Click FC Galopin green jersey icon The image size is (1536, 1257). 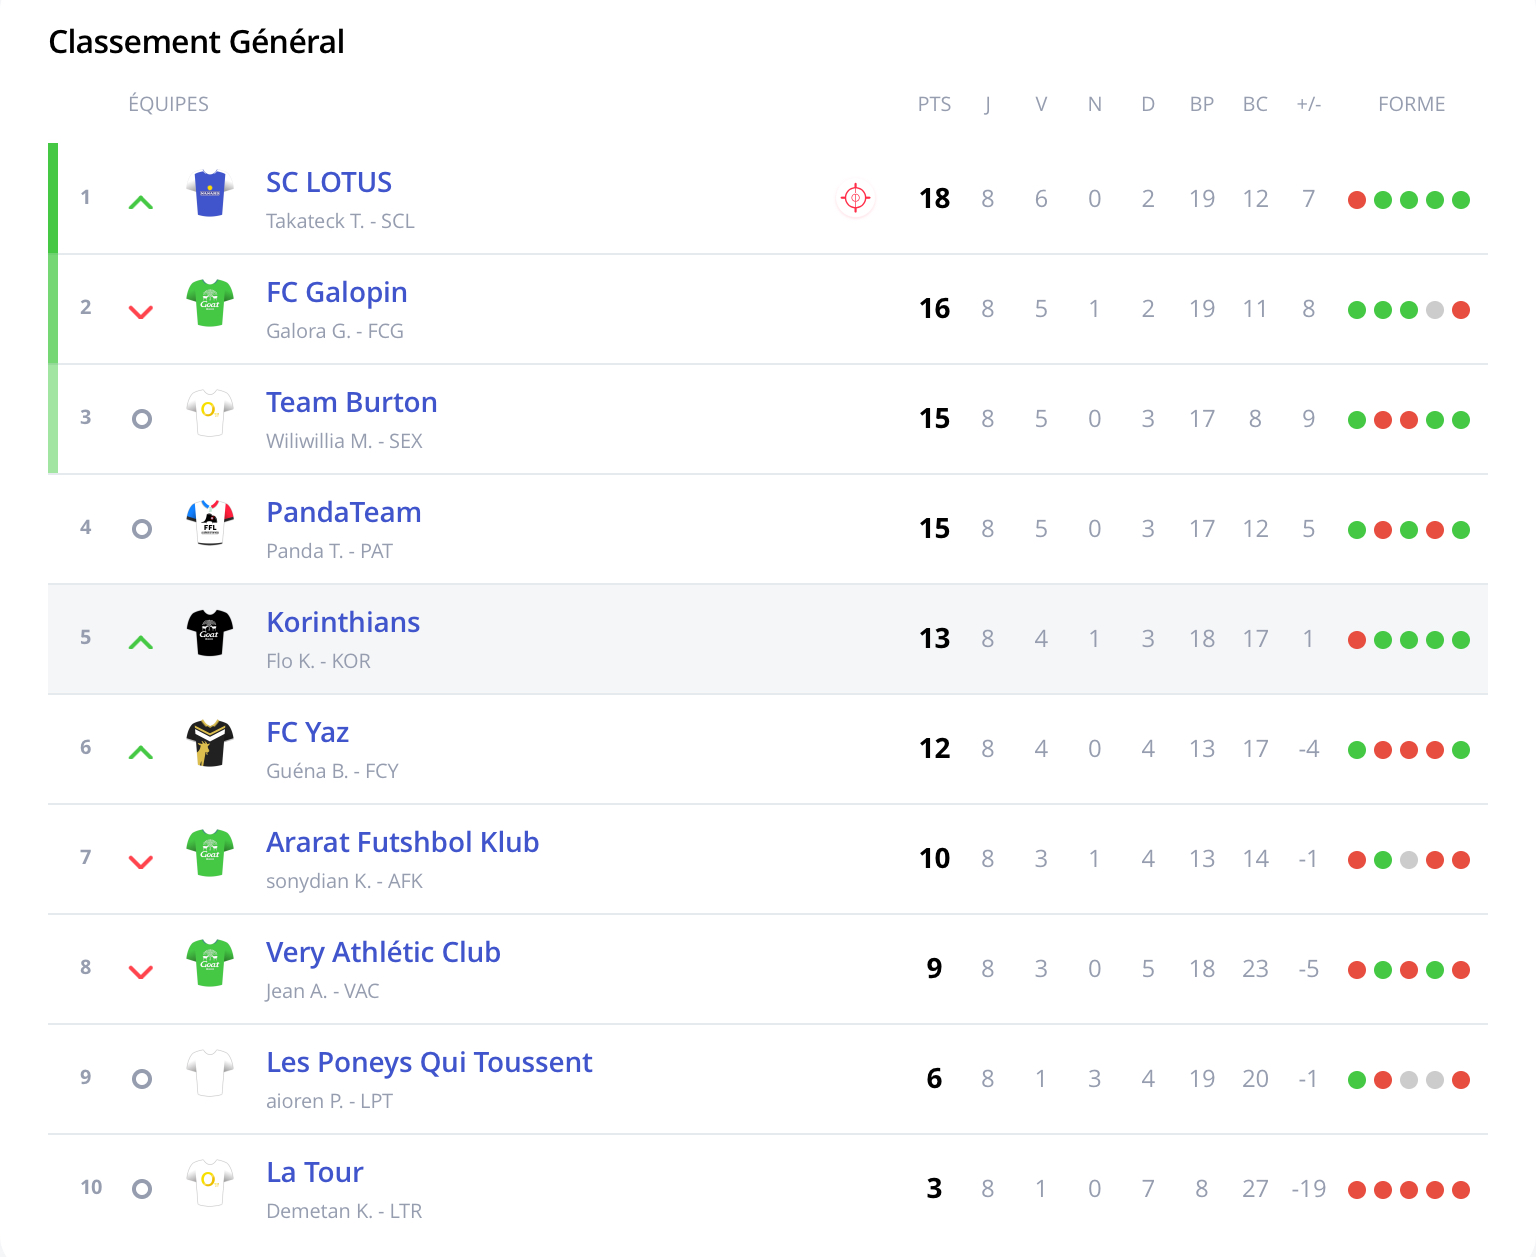tap(210, 303)
